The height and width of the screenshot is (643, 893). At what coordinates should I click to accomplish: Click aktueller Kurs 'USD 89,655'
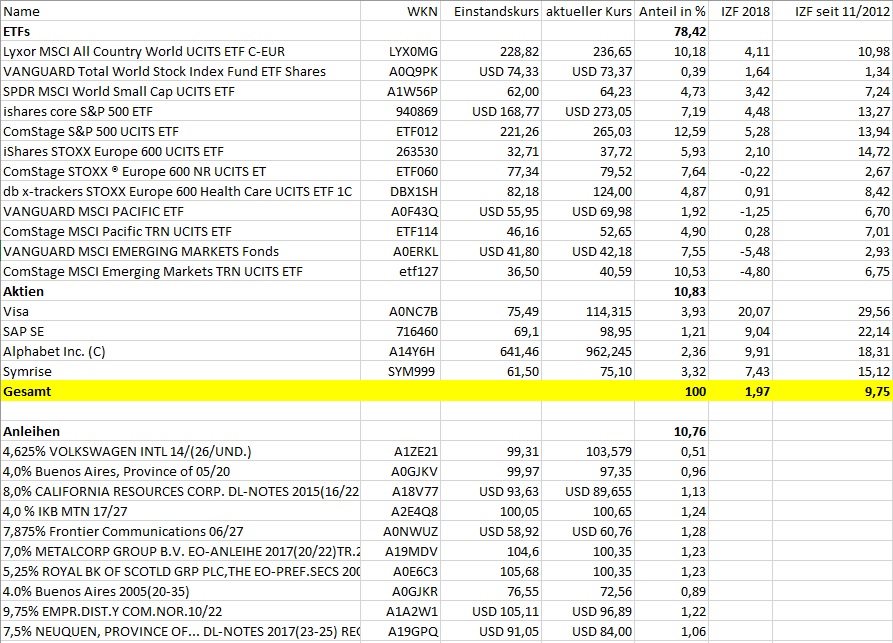point(588,492)
